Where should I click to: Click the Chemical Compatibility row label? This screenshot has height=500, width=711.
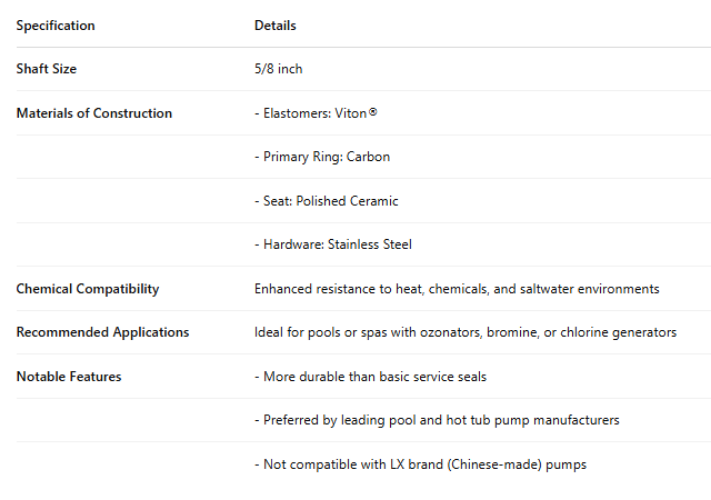click(87, 289)
